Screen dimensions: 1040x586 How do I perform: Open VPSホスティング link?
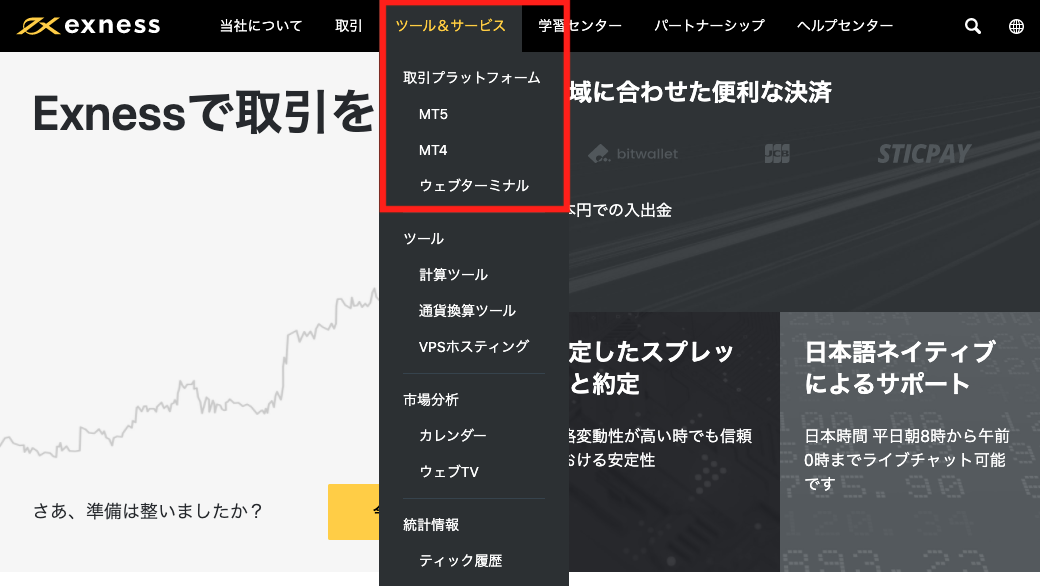coord(474,346)
